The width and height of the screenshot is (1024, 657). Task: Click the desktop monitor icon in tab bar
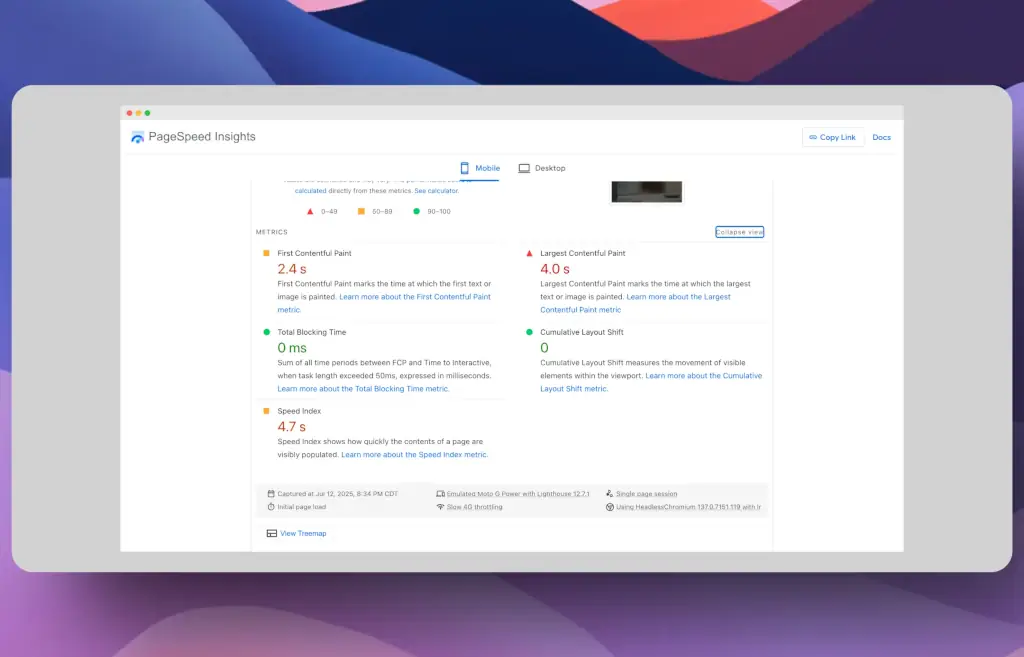[524, 168]
